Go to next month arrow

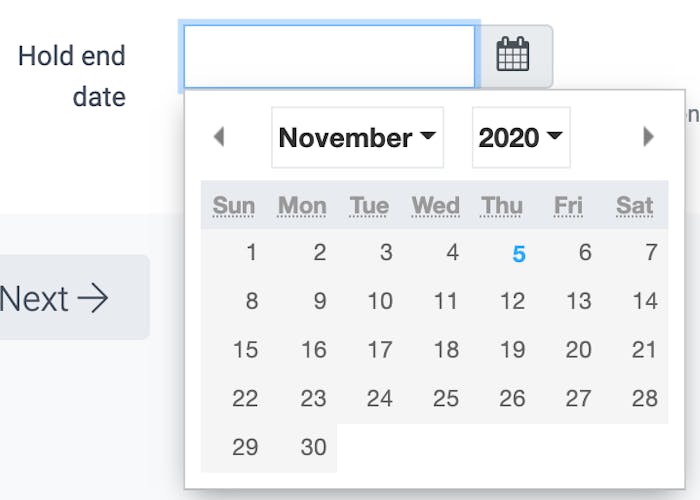tap(648, 137)
